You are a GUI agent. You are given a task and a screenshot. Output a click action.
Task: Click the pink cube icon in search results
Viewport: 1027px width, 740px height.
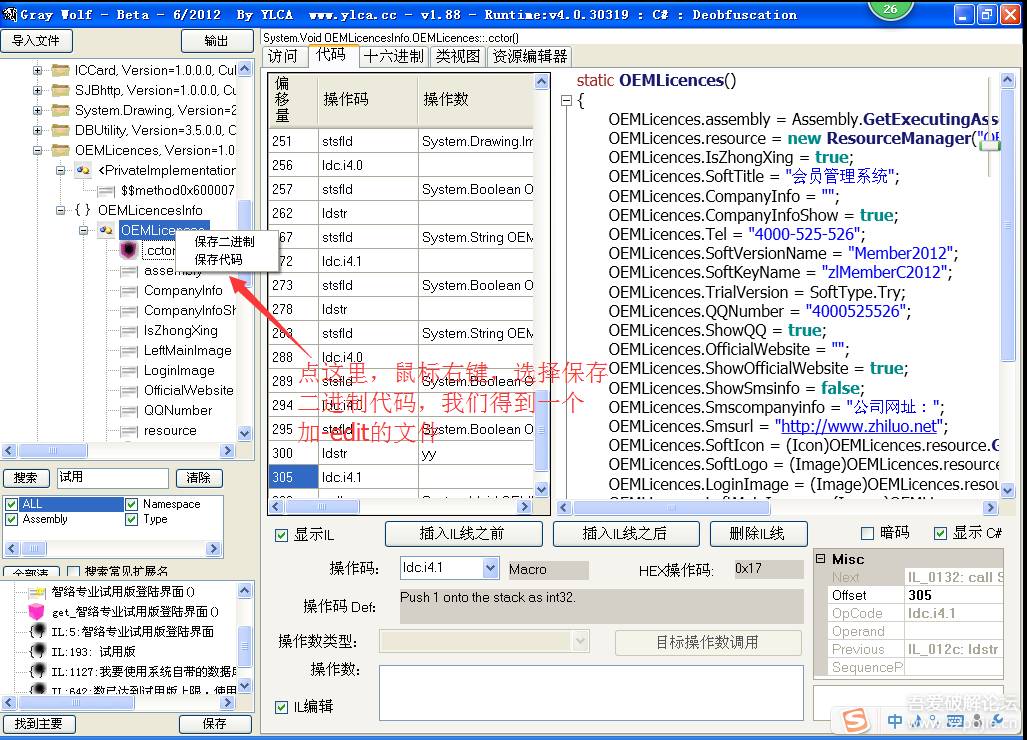point(36,611)
